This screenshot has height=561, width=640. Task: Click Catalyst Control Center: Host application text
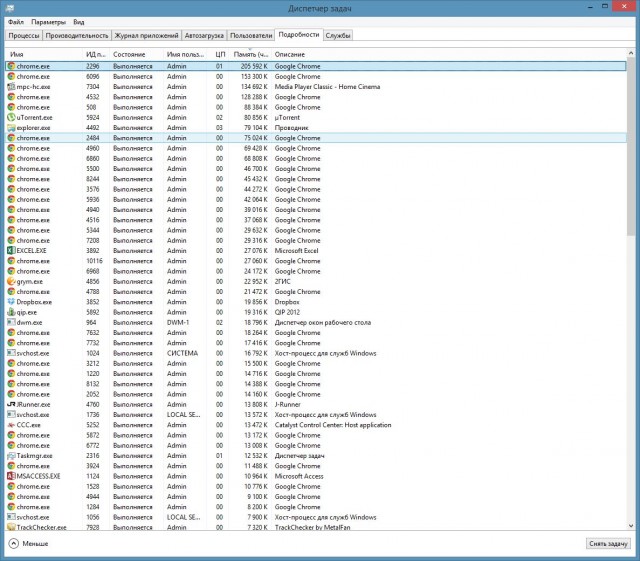pyautogui.click(x=333, y=425)
